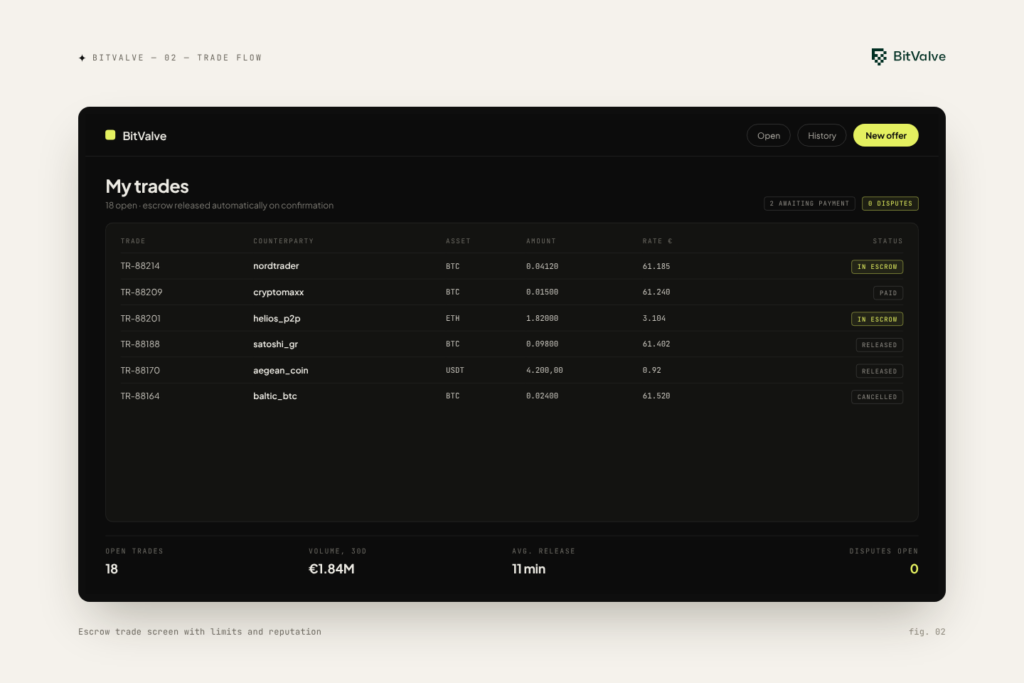Click rate 0.92

click(651, 370)
